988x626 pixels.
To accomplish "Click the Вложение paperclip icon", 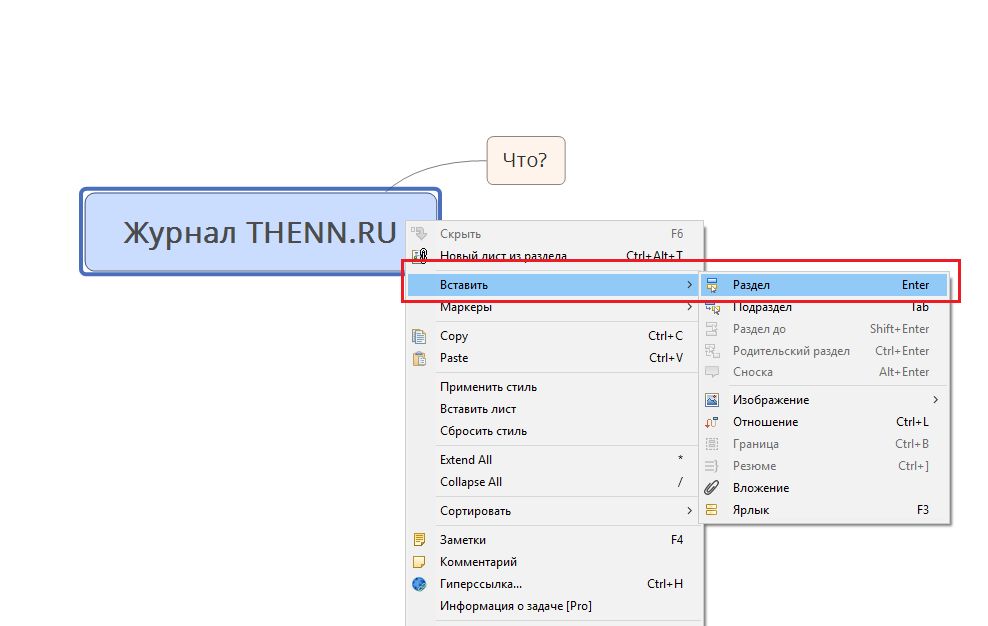I will click(x=712, y=488).
